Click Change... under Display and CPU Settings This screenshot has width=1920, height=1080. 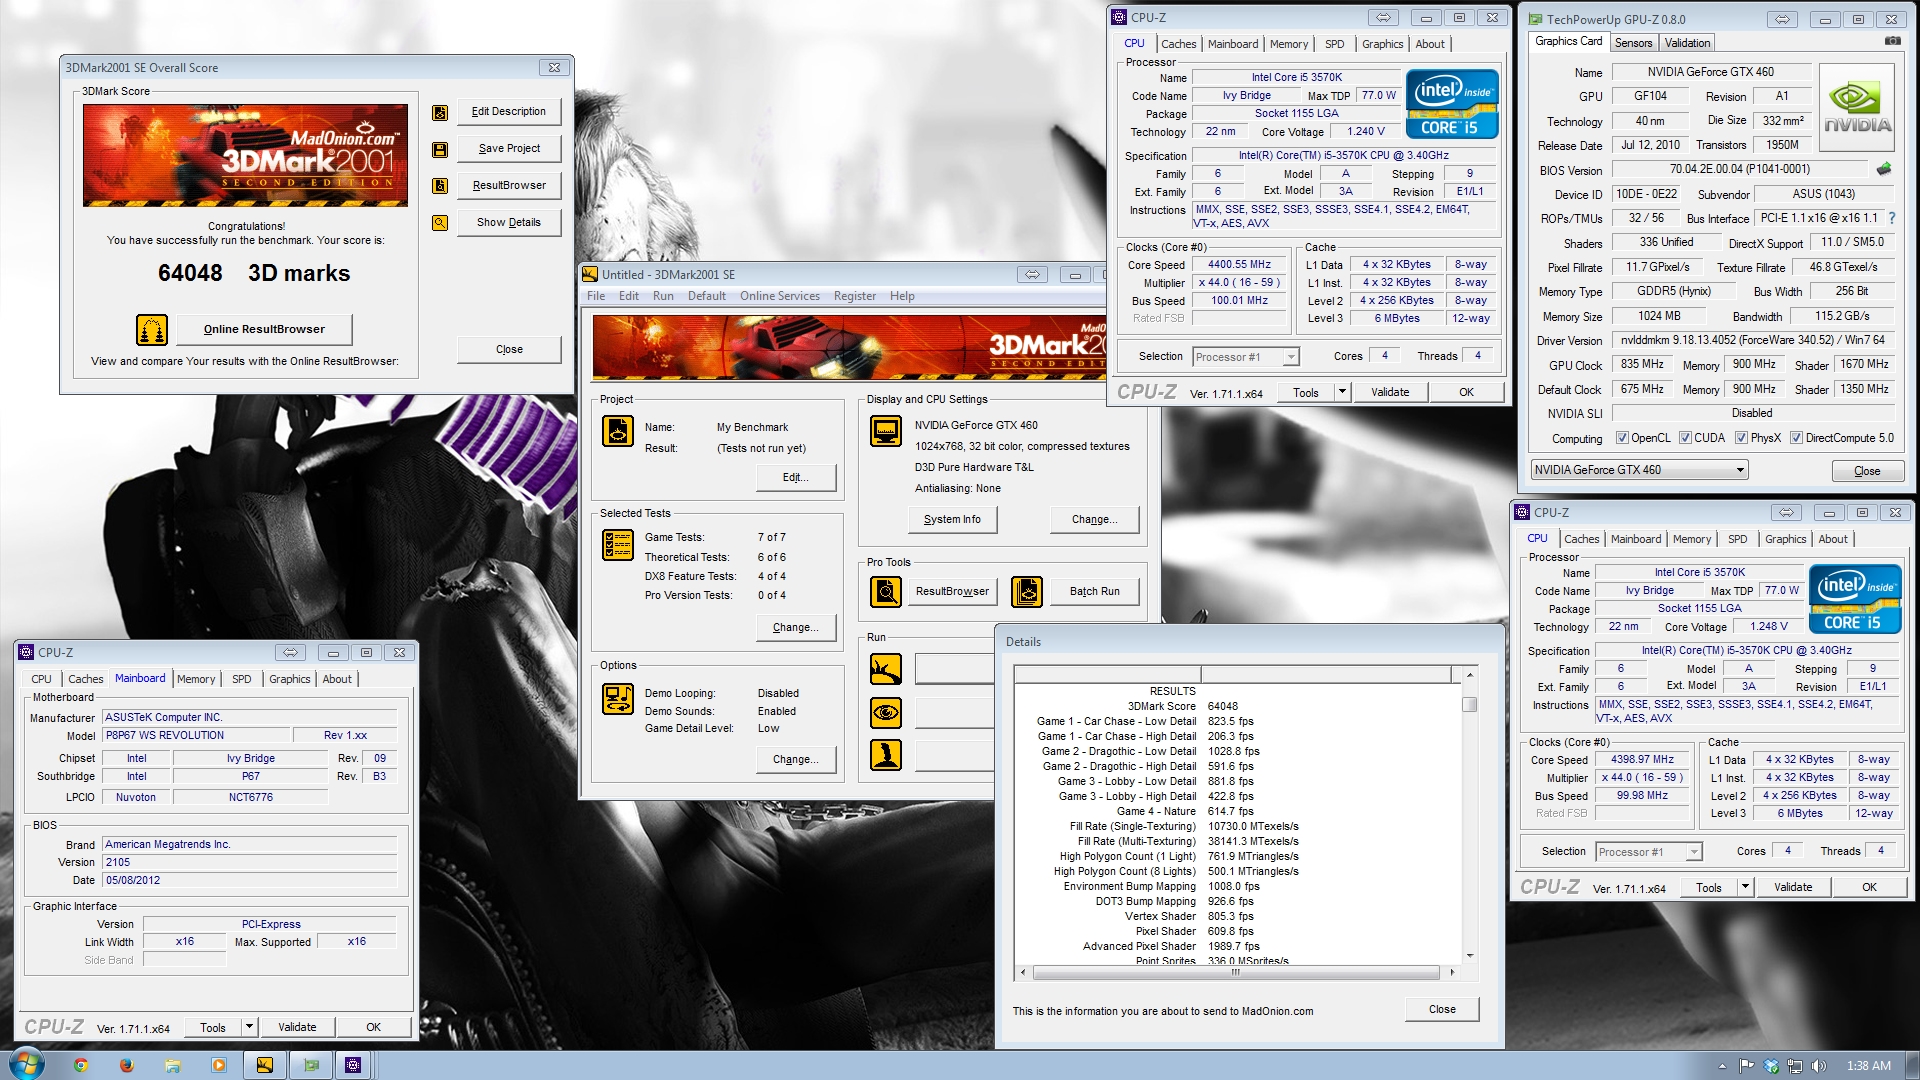(x=1094, y=519)
